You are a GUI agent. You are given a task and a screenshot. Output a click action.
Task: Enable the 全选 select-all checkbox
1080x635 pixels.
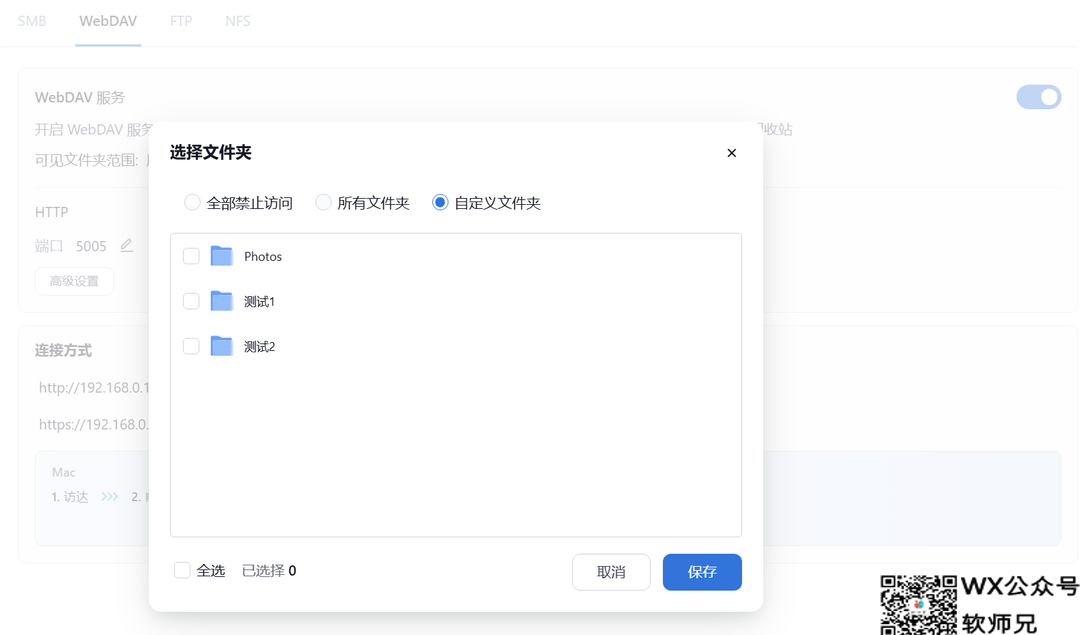(182, 570)
